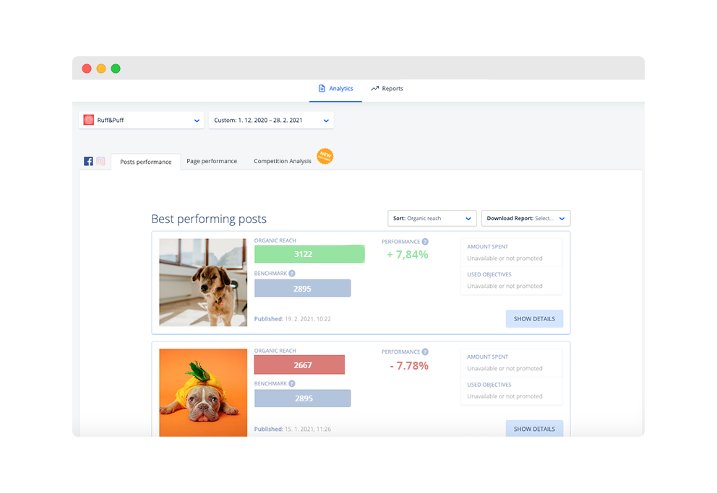Click the orange NEW badge
The width and height of the screenshot is (717, 493).
pos(325,156)
